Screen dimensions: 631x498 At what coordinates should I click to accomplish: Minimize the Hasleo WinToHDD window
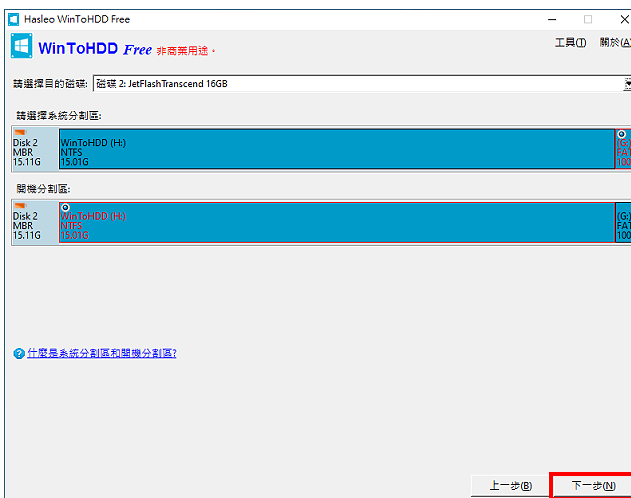pos(552,19)
